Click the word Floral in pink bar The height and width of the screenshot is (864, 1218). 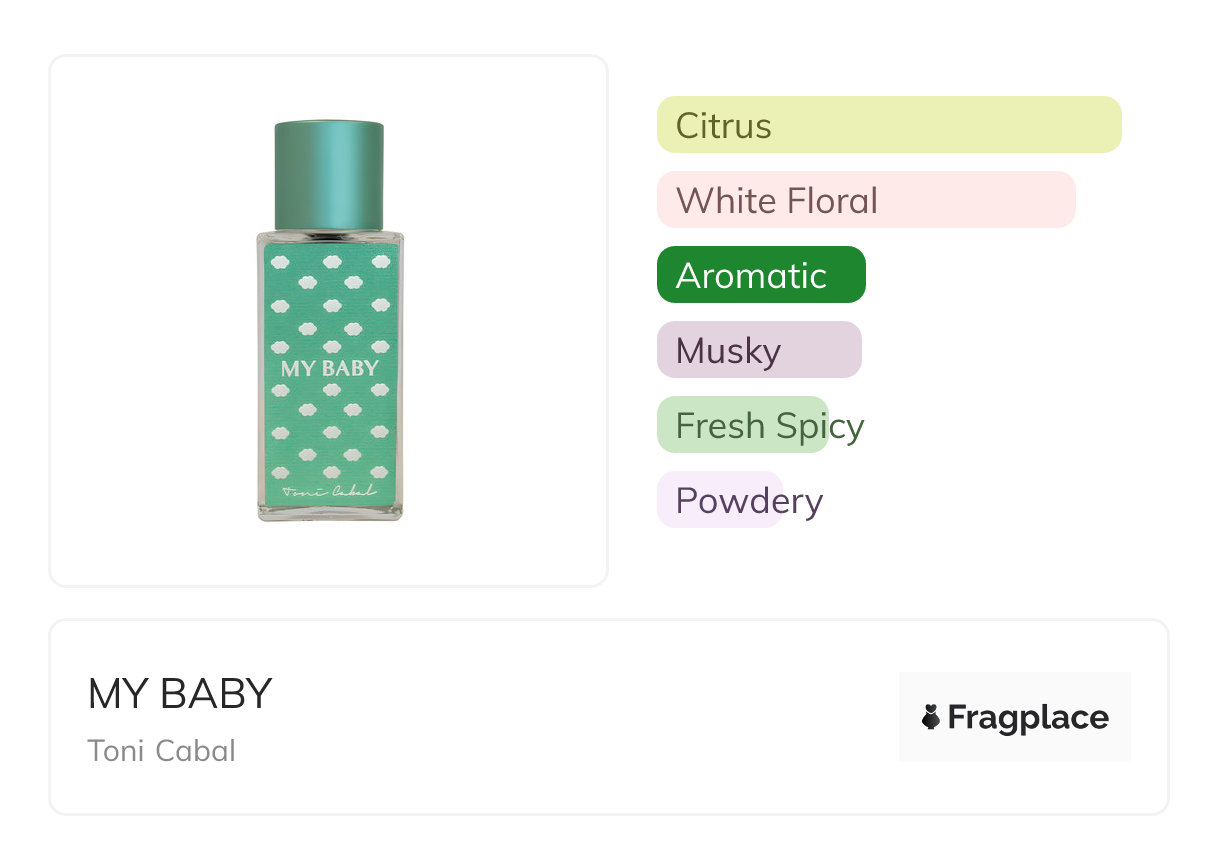(832, 201)
